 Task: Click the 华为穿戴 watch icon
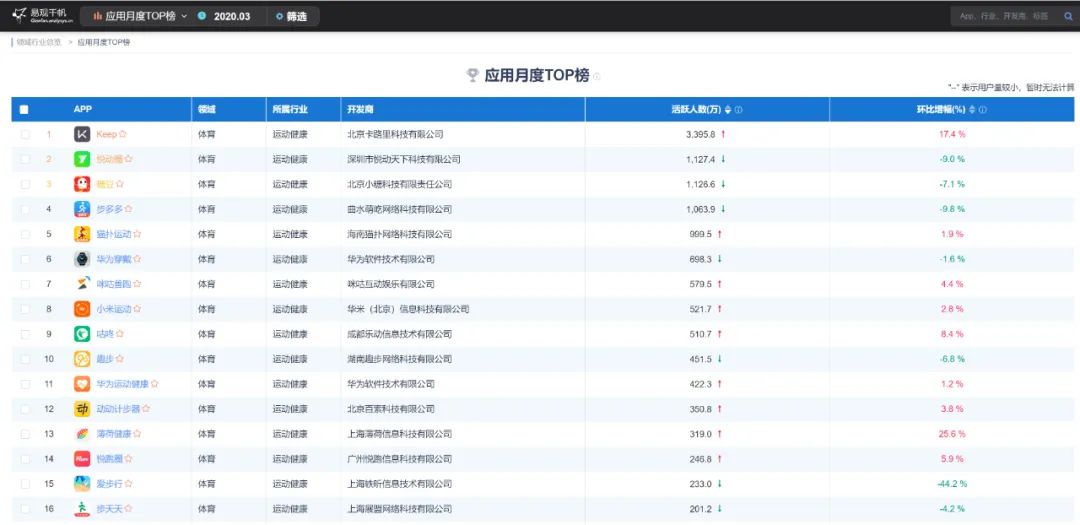pyautogui.click(x=82, y=259)
